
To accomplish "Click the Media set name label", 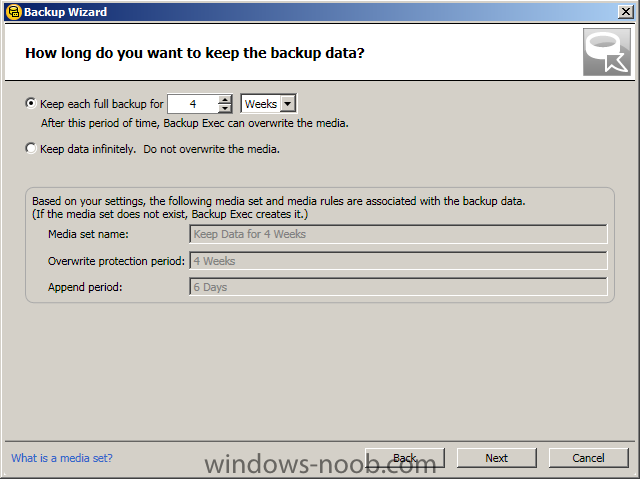I will [x=88, y=234].
